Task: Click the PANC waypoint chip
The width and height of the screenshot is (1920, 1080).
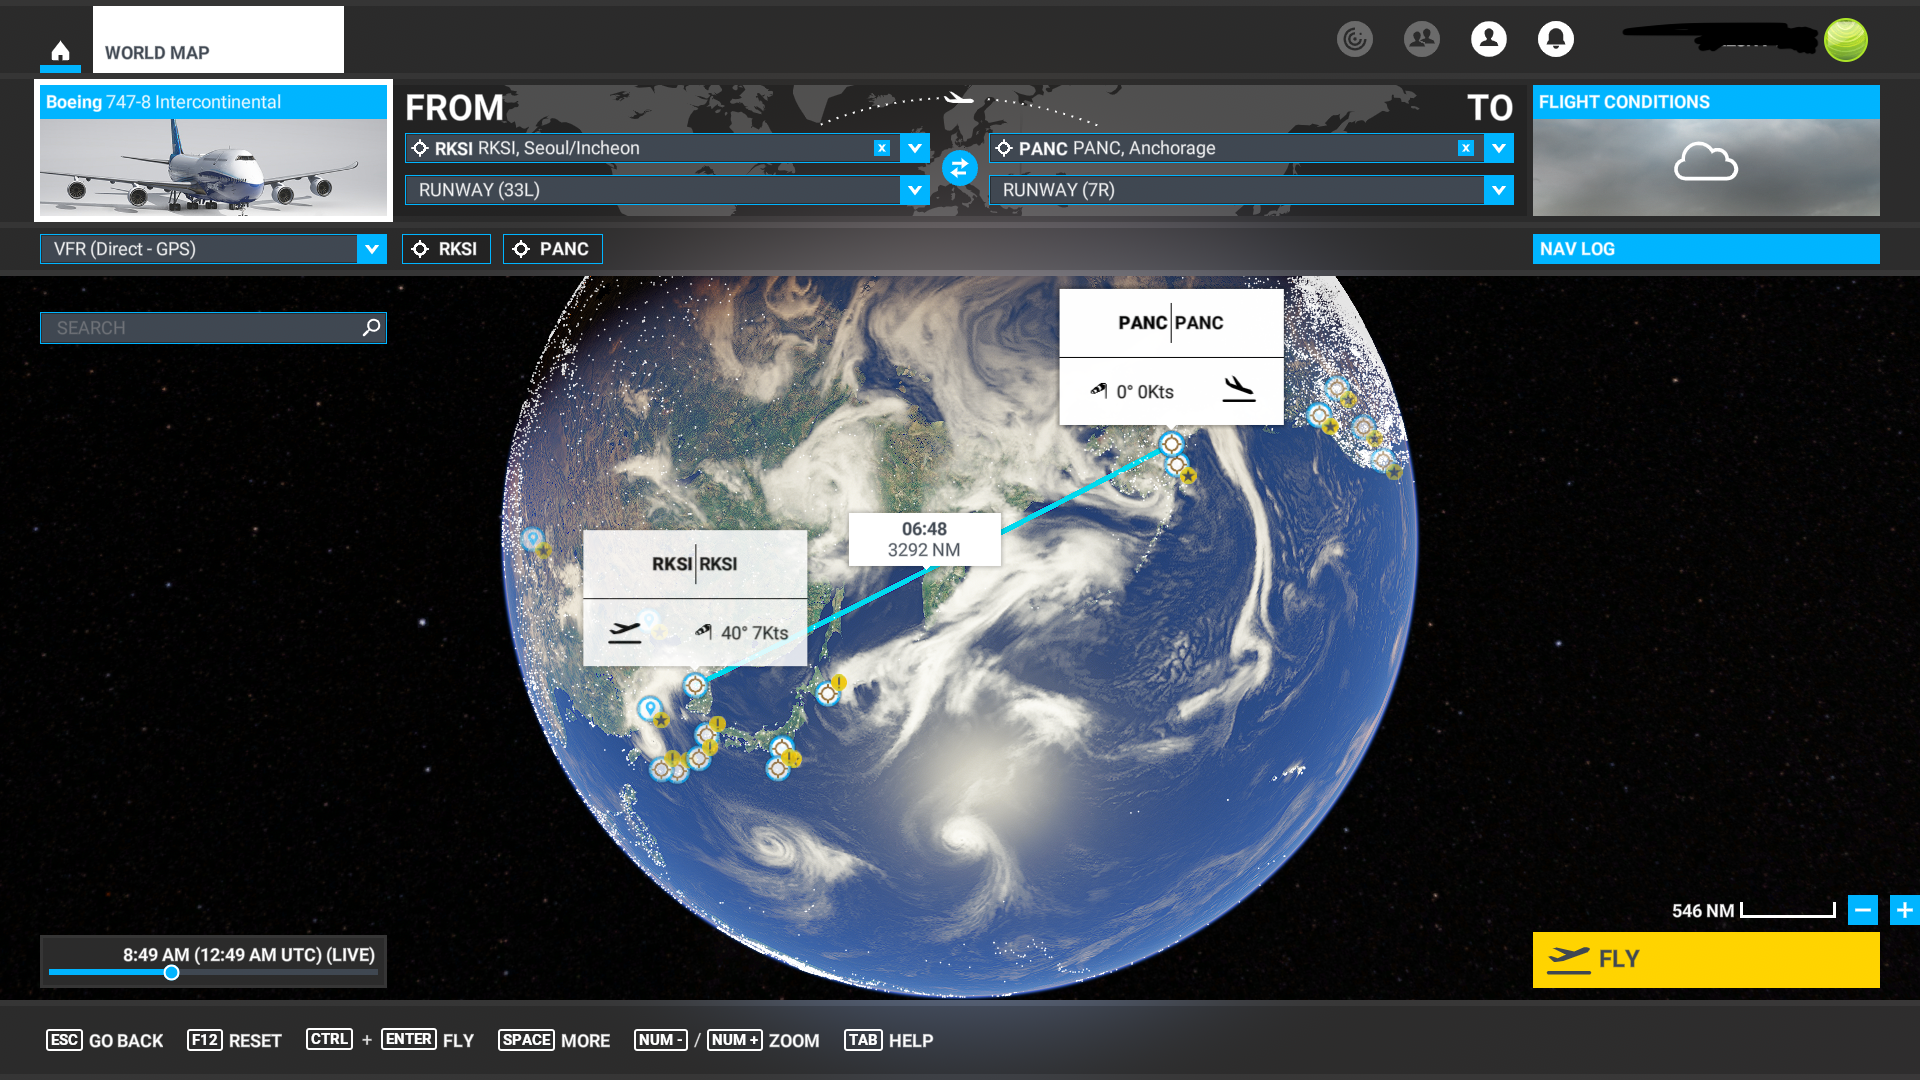Action: click(552, 249)
